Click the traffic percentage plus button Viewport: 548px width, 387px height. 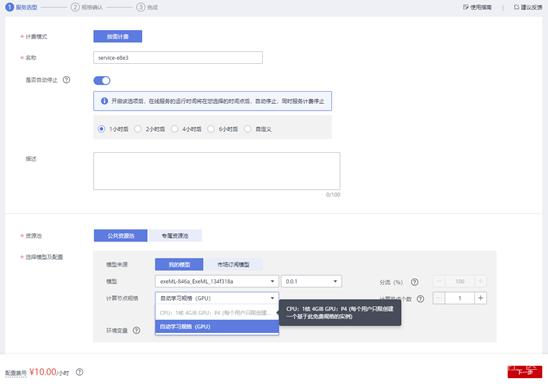[481, 281]
